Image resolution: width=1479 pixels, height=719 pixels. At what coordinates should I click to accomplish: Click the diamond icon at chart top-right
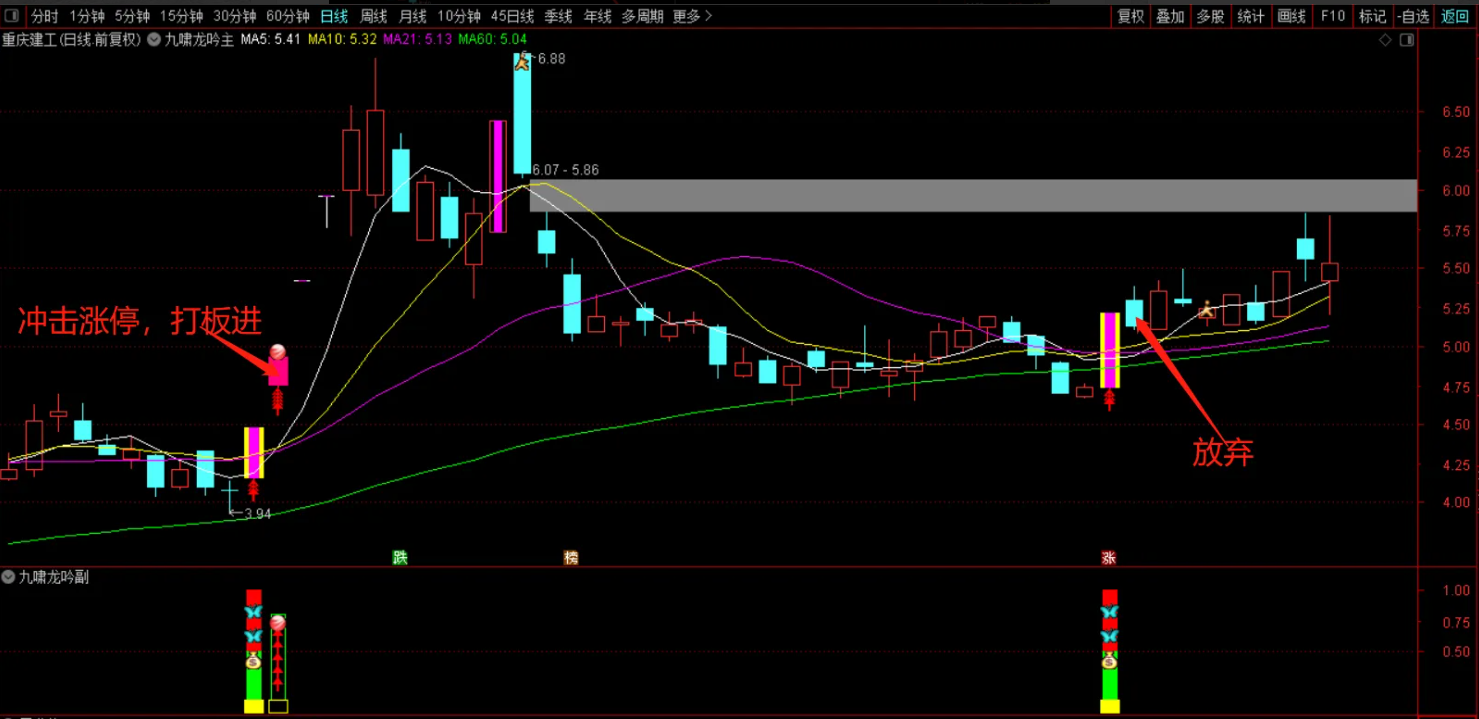pyautogui.click(x=1385, y=41)
